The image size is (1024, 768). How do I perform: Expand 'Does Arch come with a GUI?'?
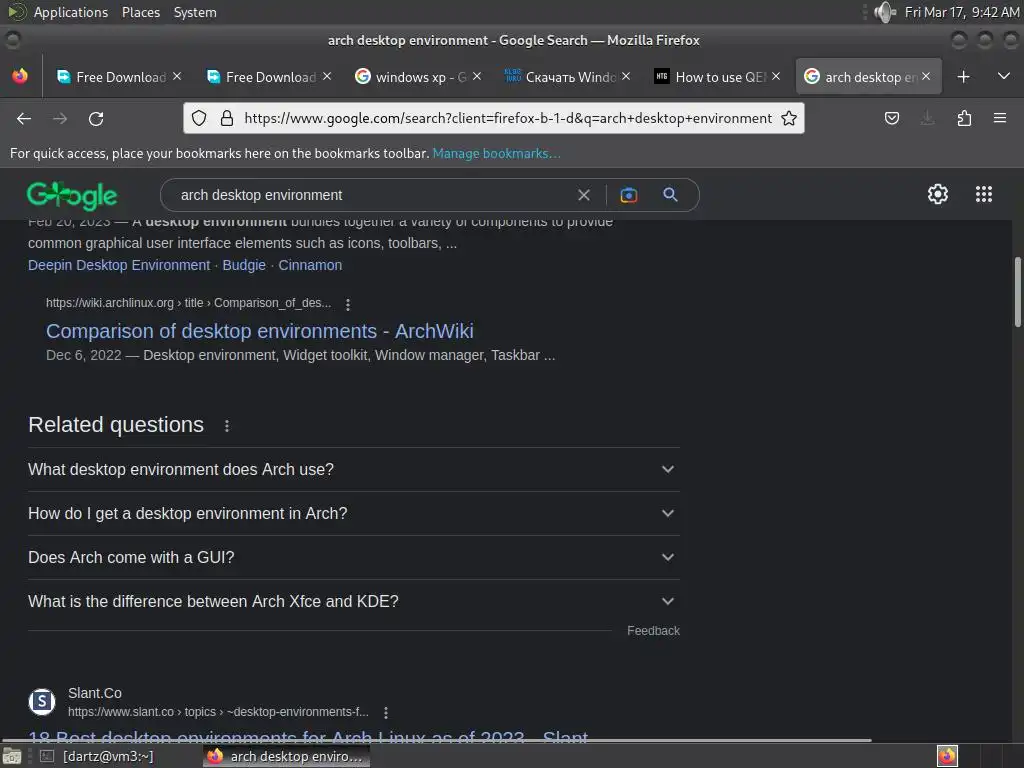pyautogui.click(x=354, y=558)
